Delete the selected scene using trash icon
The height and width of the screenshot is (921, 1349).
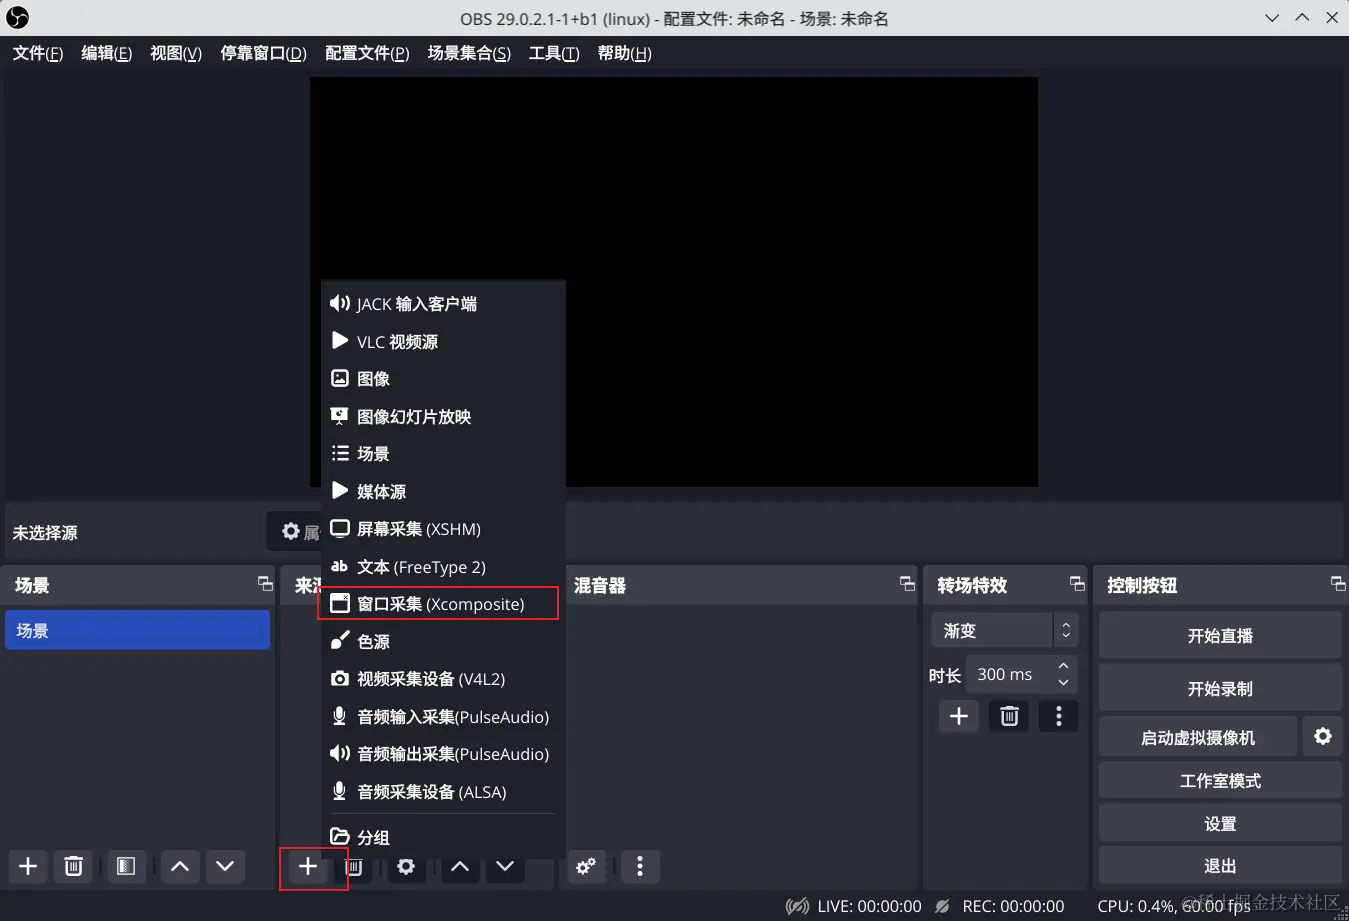tap(73, 866)
